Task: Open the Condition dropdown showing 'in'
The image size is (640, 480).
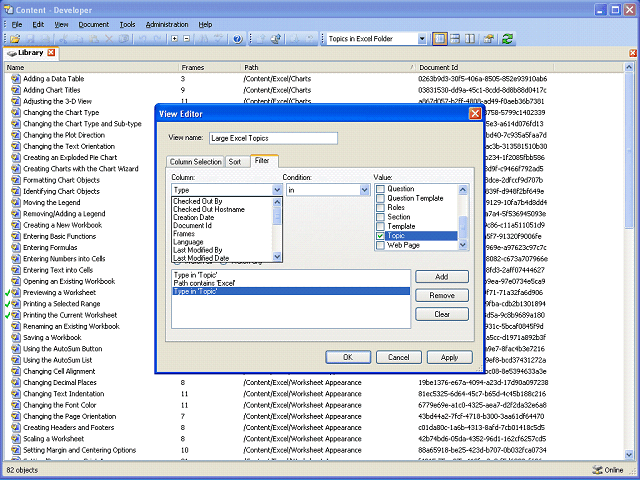Action: click(328, 190)
